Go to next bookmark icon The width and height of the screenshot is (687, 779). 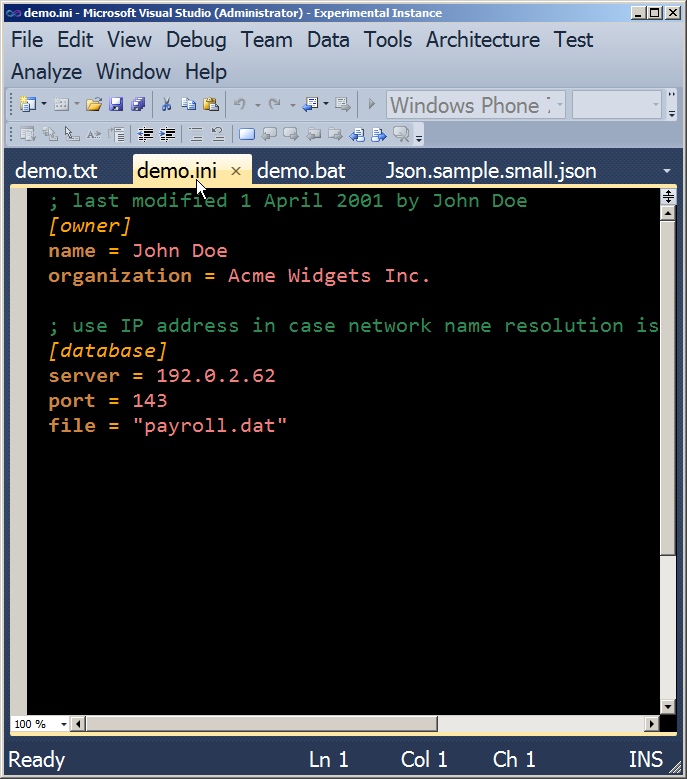coord(291,134)
